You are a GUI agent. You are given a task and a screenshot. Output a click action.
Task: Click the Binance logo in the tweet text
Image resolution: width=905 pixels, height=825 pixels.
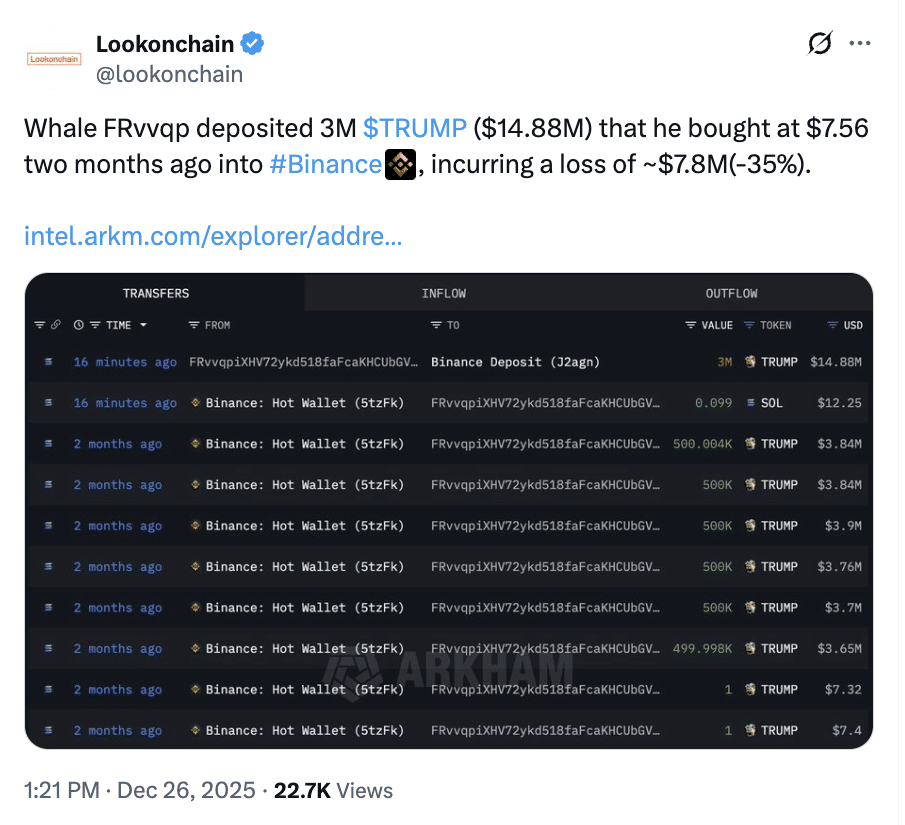click(x=399, y=164)
